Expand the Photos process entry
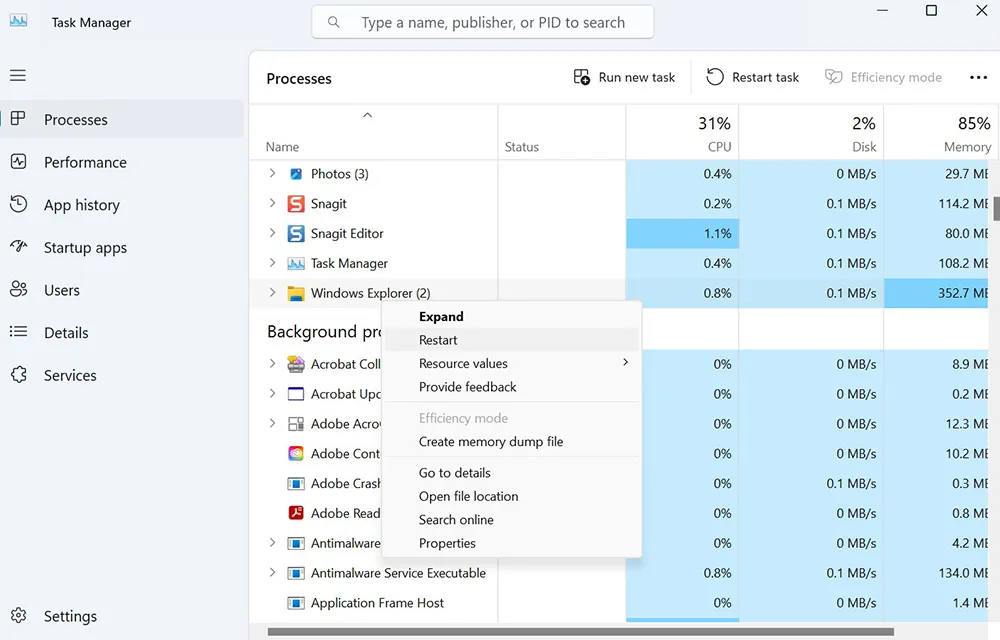Viewport: 1000px width, 640px height. click(271, 173)
